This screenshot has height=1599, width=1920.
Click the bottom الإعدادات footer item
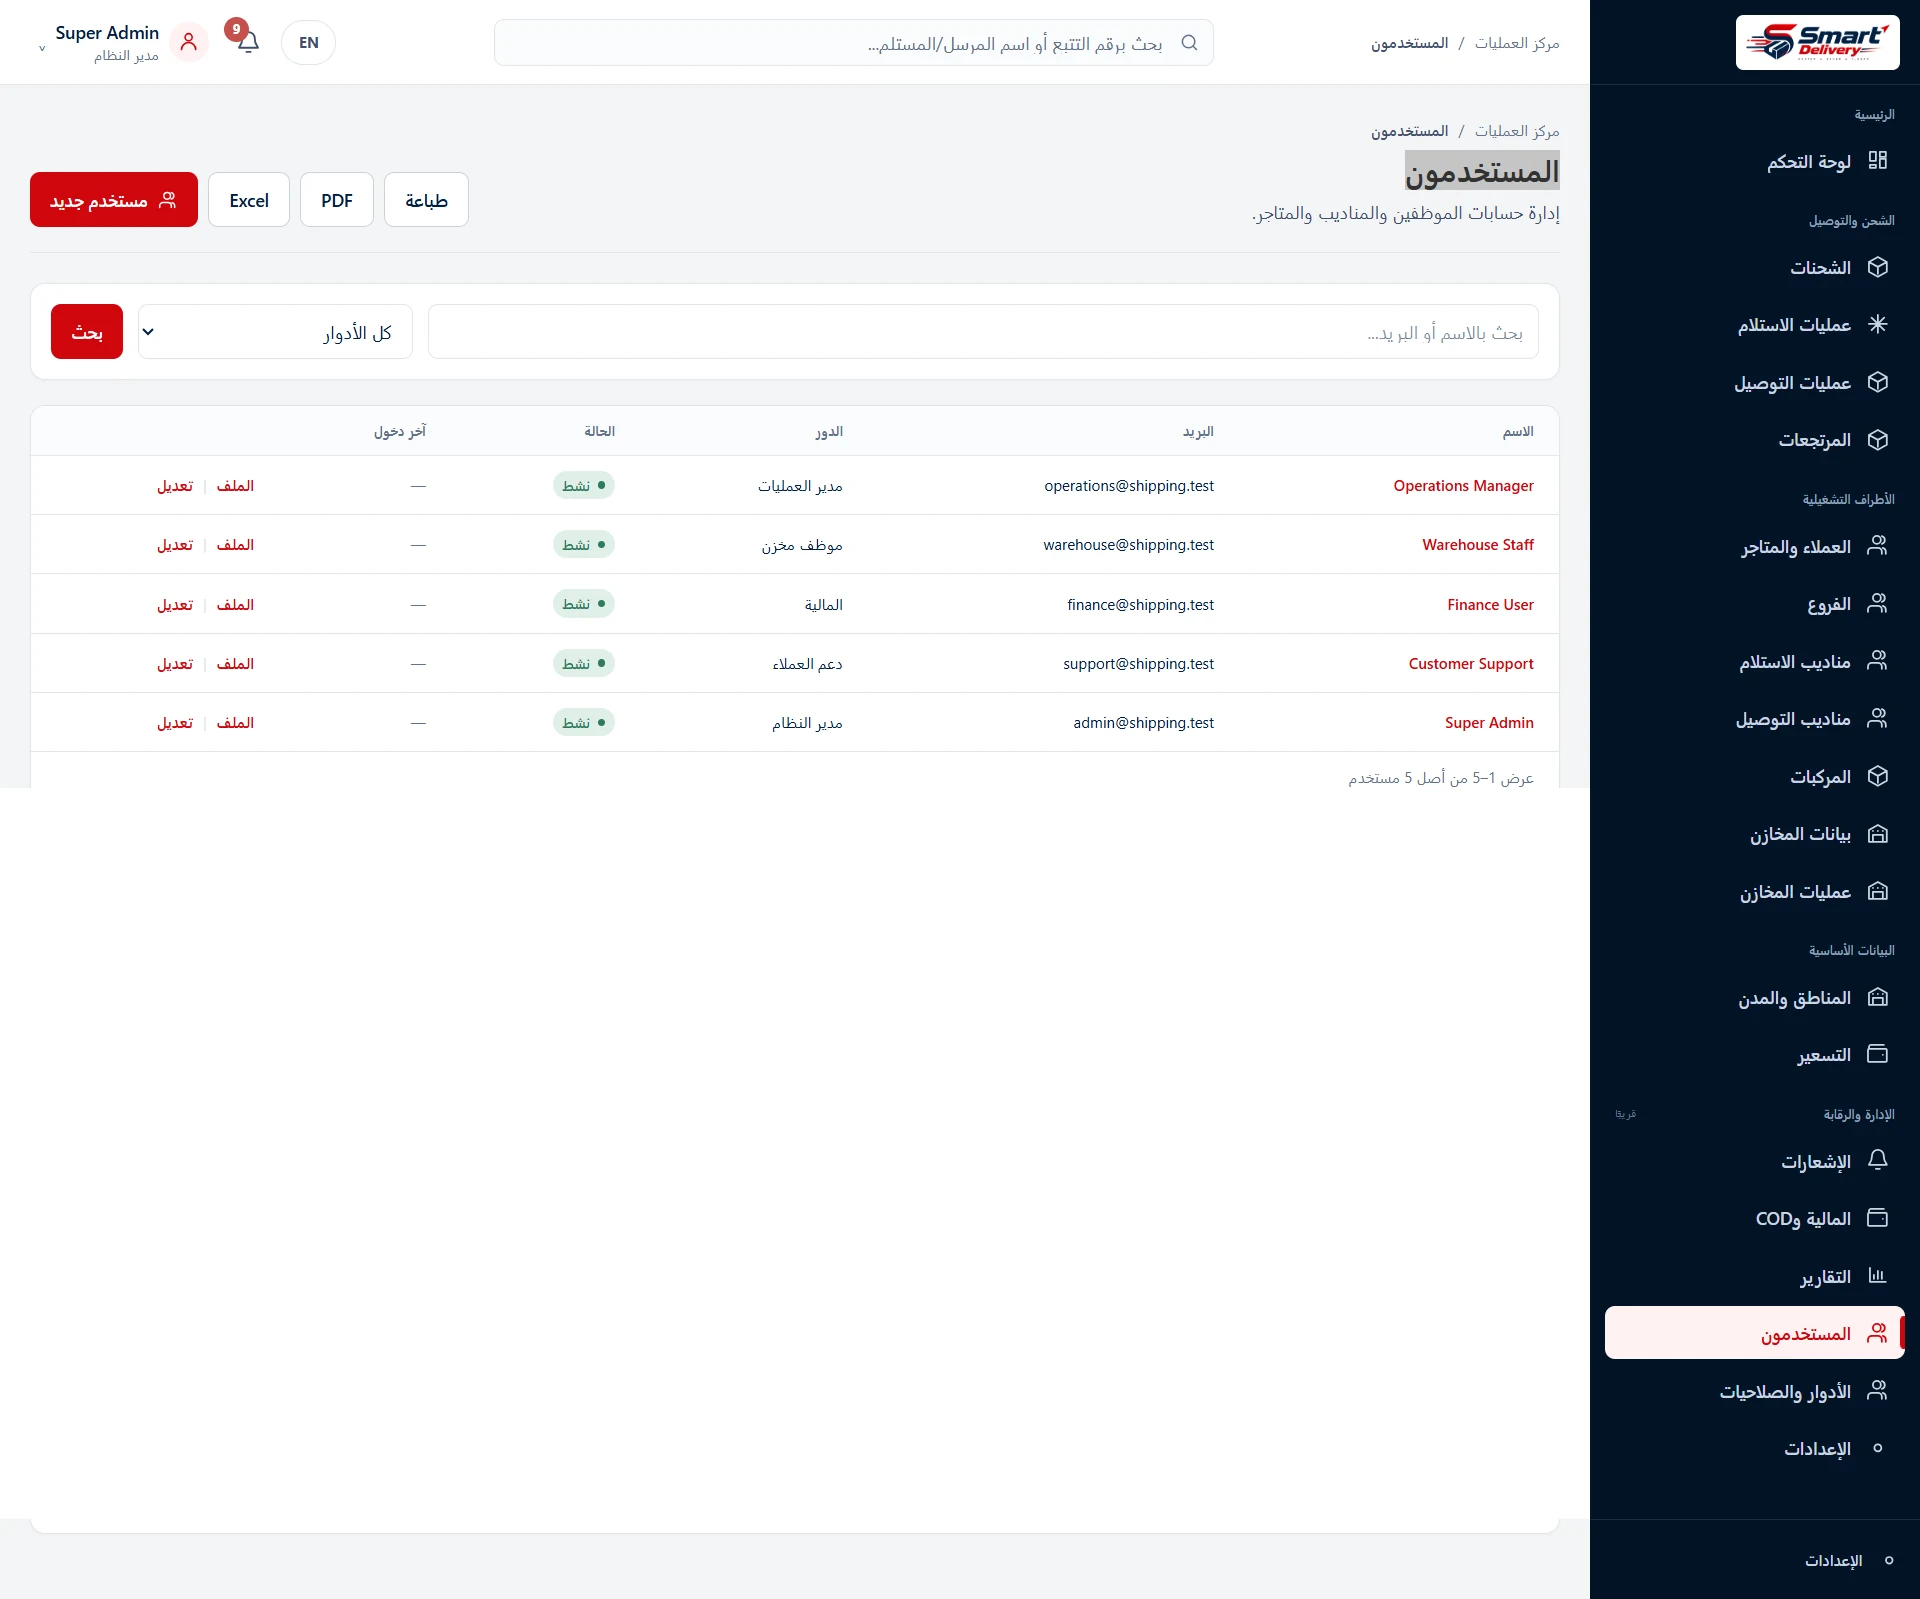pos(1850,1560)
